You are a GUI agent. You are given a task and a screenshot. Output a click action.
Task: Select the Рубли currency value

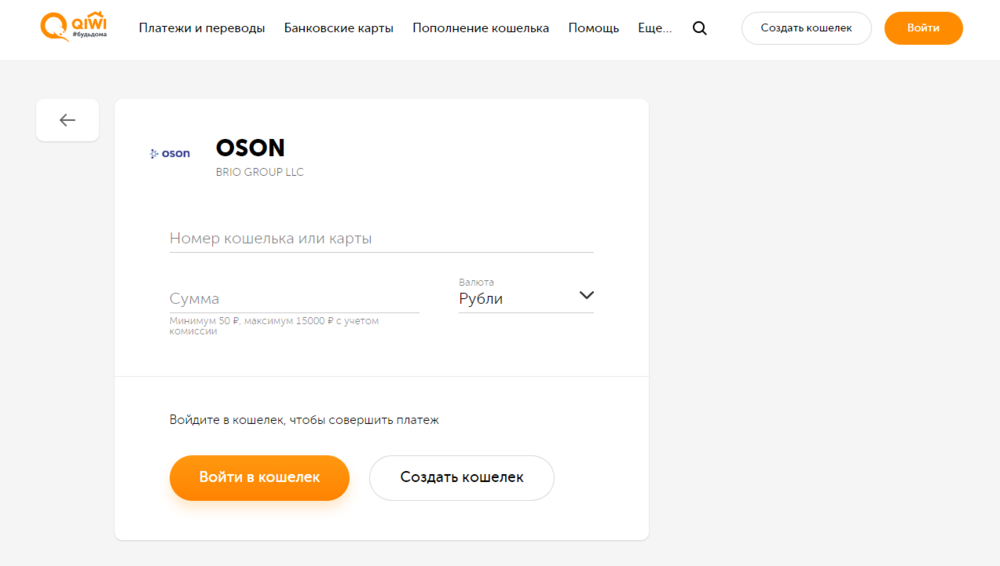point(481,298)
